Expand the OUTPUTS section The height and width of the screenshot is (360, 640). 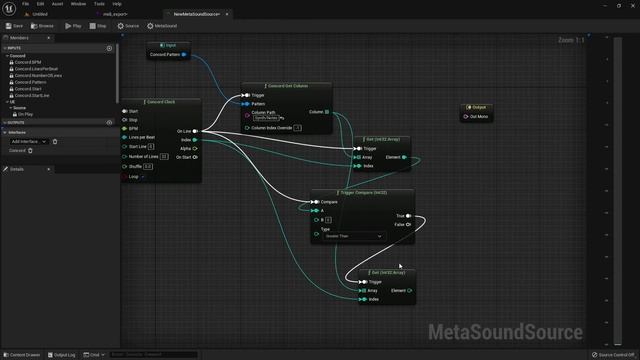[4, 122]
